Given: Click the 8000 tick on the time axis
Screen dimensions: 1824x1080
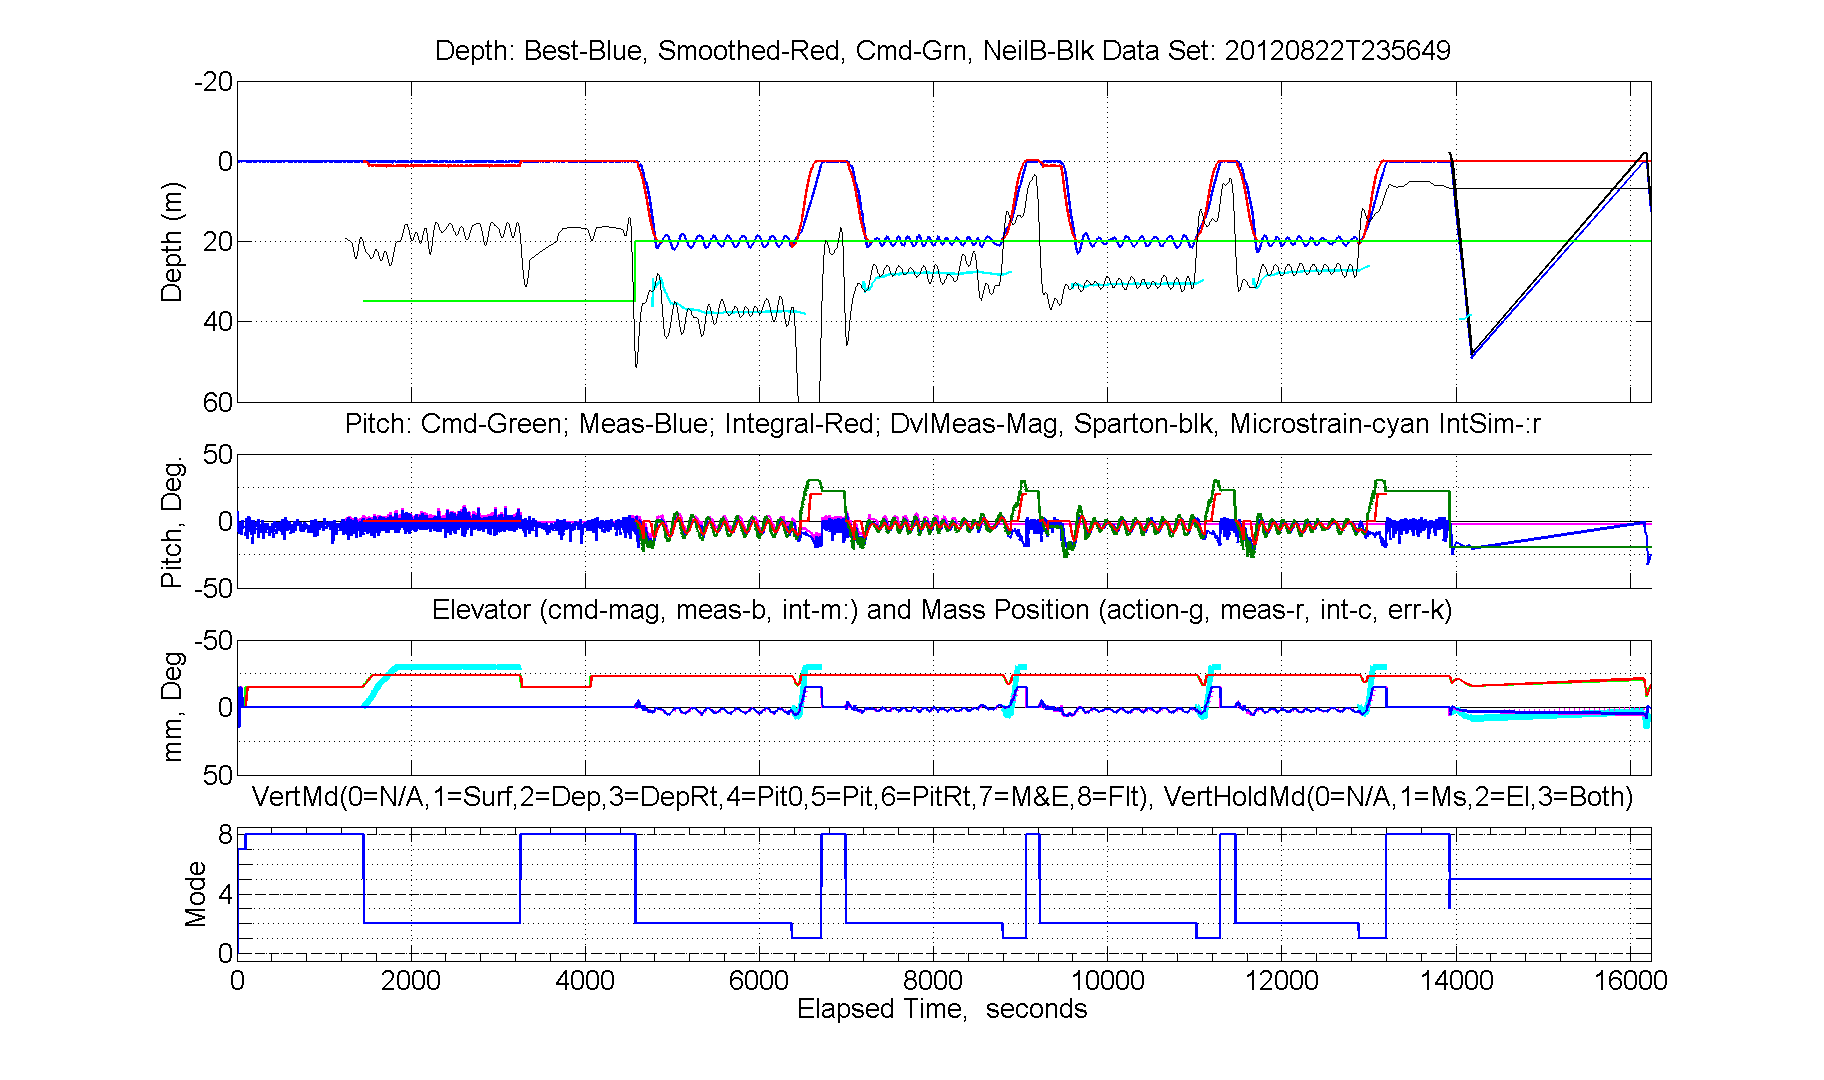Looking at the screenshot, I should [x=933, y=981].
